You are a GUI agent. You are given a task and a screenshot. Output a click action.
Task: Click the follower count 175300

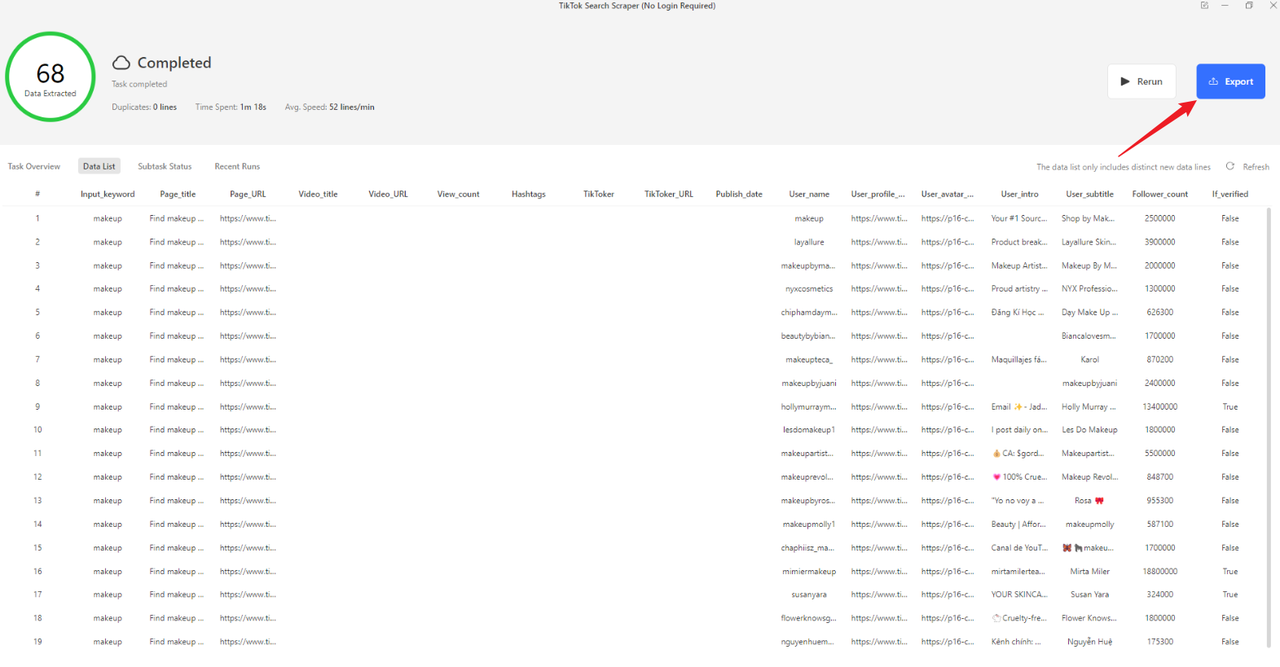[1160, 641]
